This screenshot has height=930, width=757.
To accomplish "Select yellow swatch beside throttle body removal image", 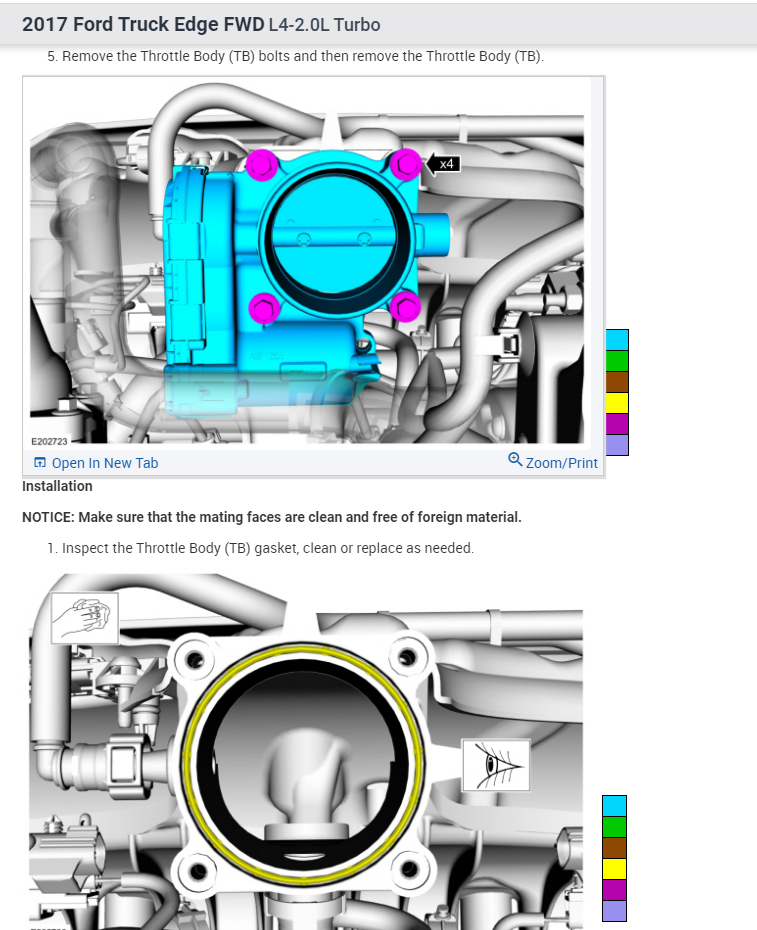I will [617, 403].
